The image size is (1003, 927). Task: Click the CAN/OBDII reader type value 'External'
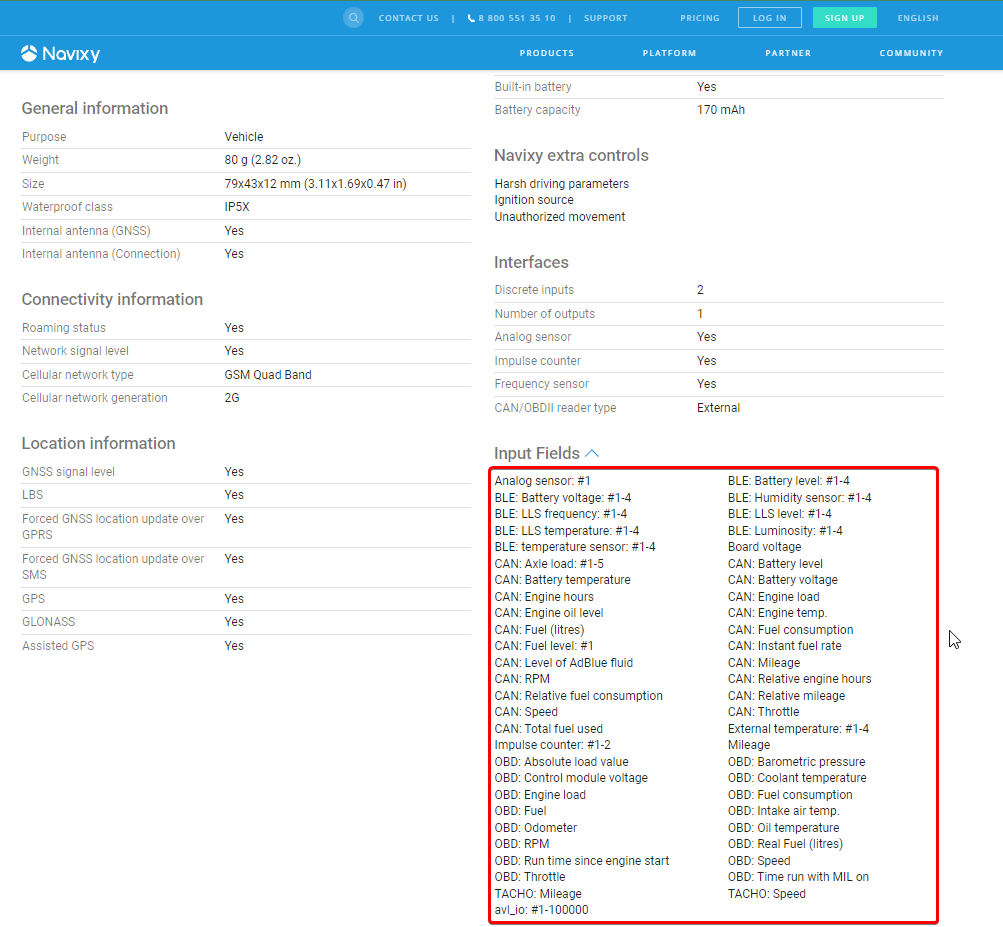tap(718, 408)
